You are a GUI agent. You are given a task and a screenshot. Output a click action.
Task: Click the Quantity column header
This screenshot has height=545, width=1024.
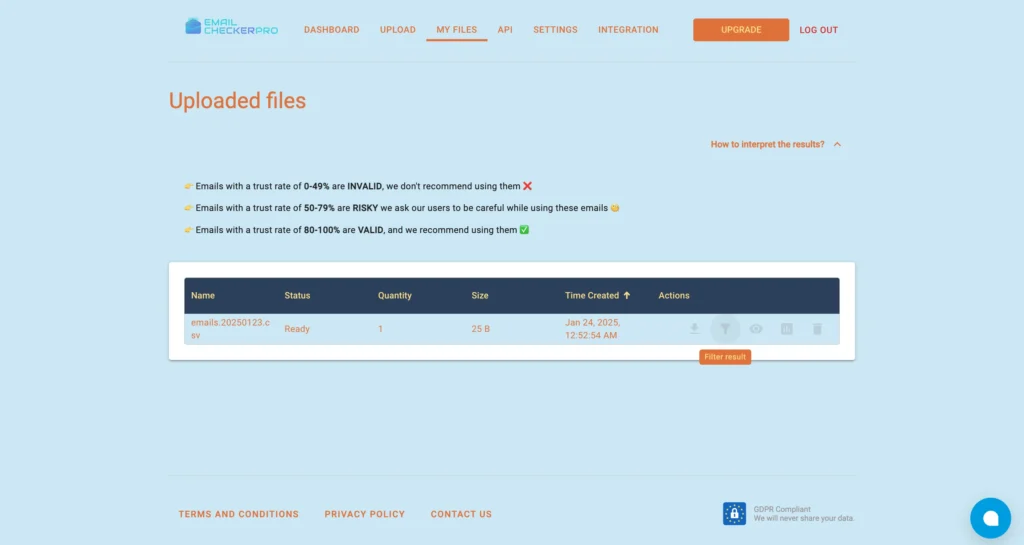394,296
